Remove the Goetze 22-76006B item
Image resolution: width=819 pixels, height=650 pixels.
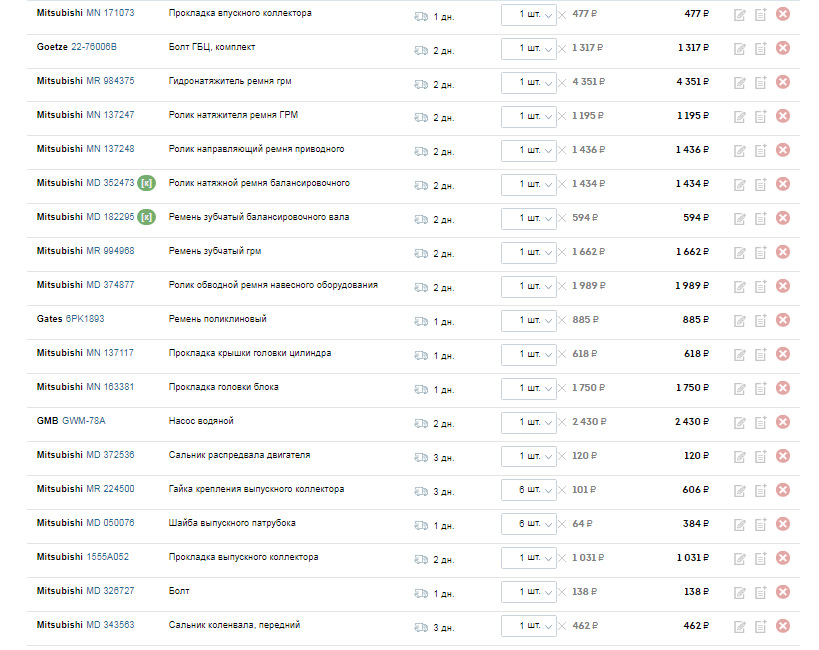[782, 48]
